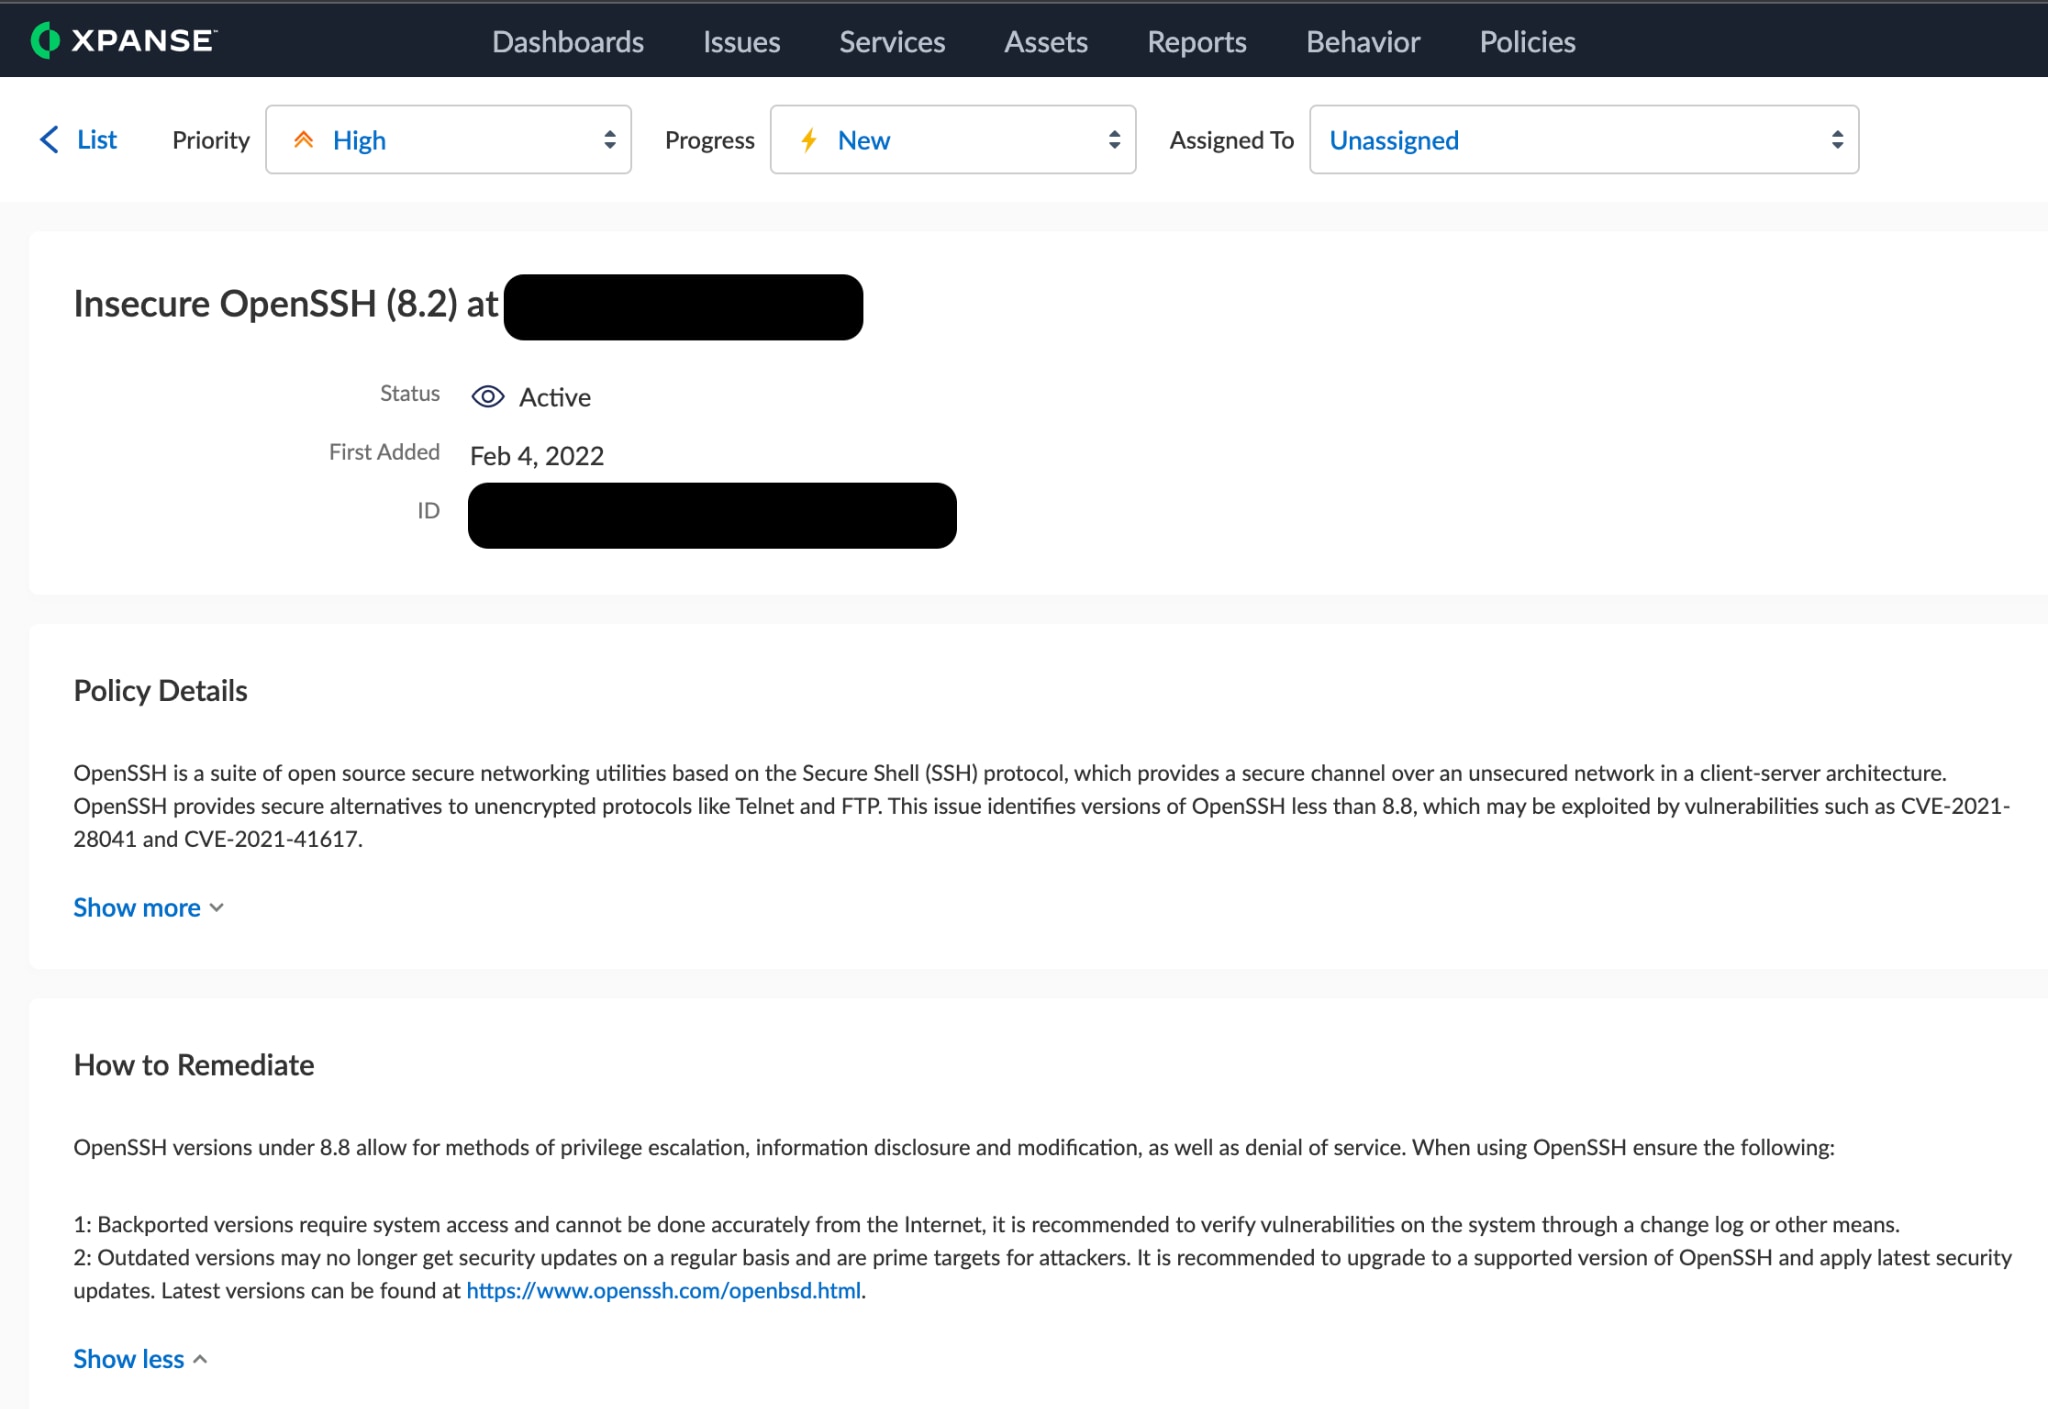Open the Behavior section

coord(1362,41)
